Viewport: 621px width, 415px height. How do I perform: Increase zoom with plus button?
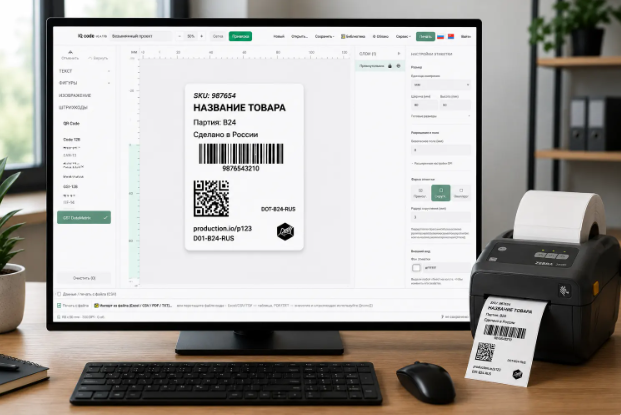tap(202, 36)
